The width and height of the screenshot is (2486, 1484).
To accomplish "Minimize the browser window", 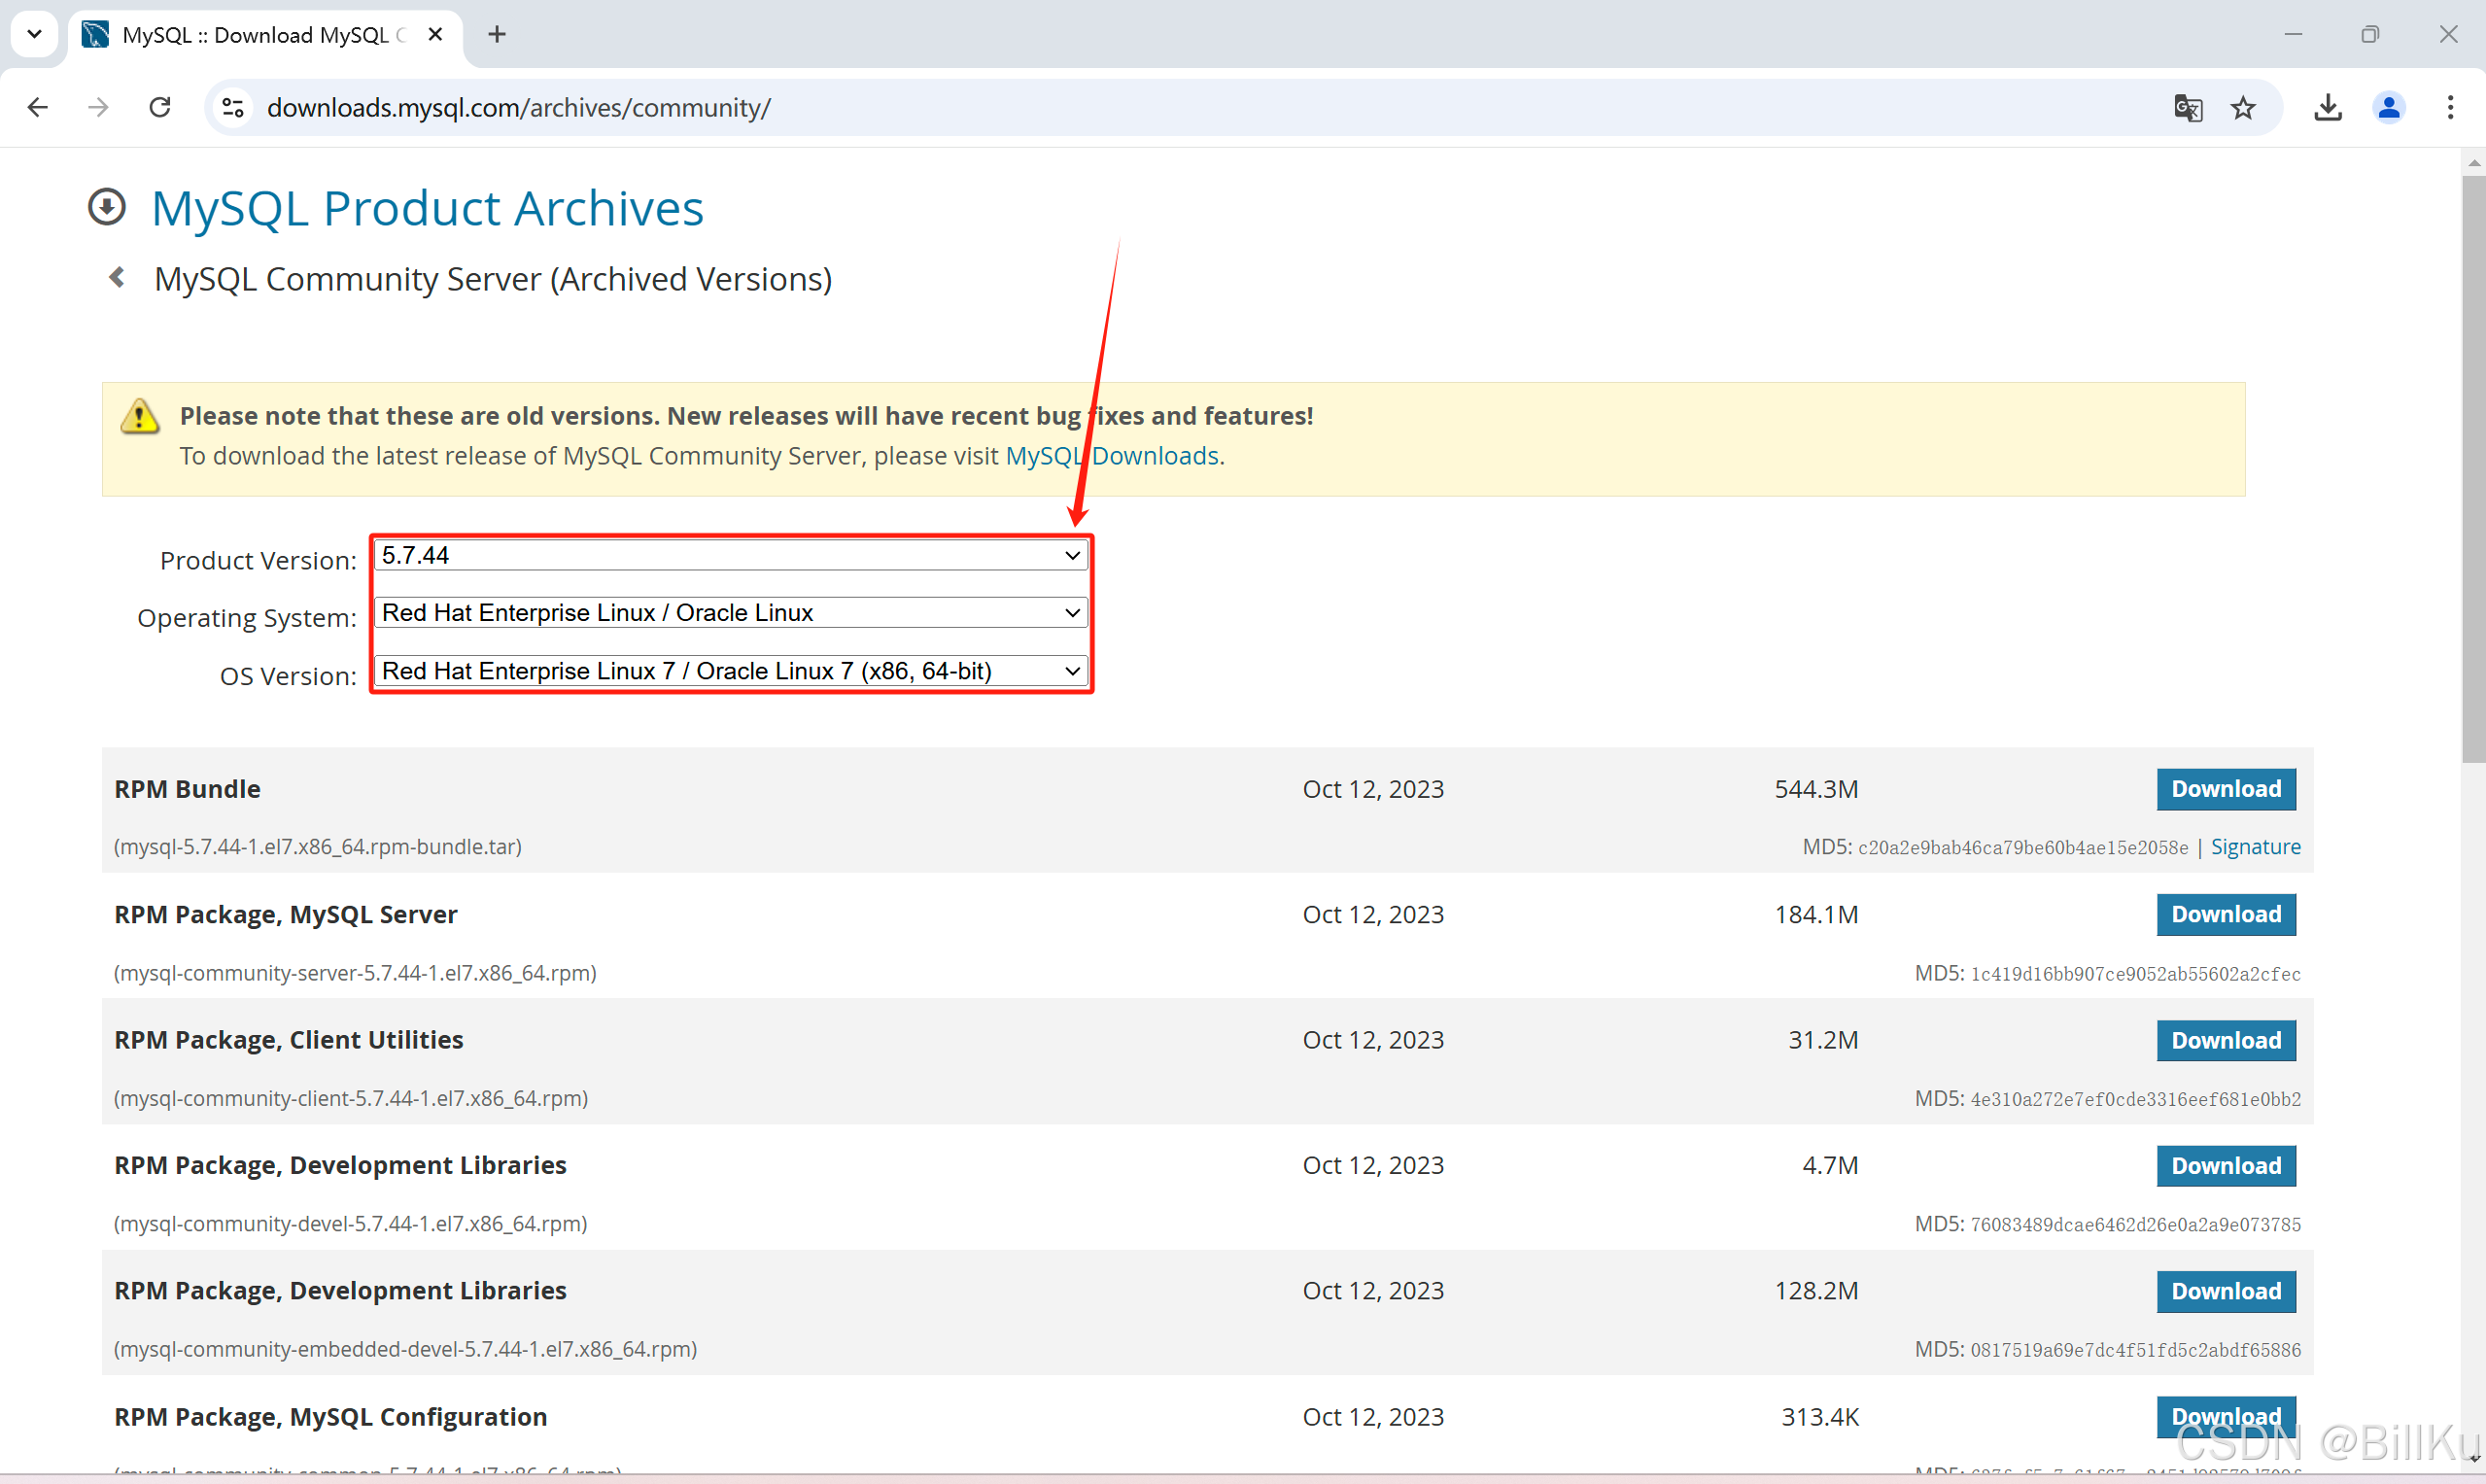I will click(2293, 34).
